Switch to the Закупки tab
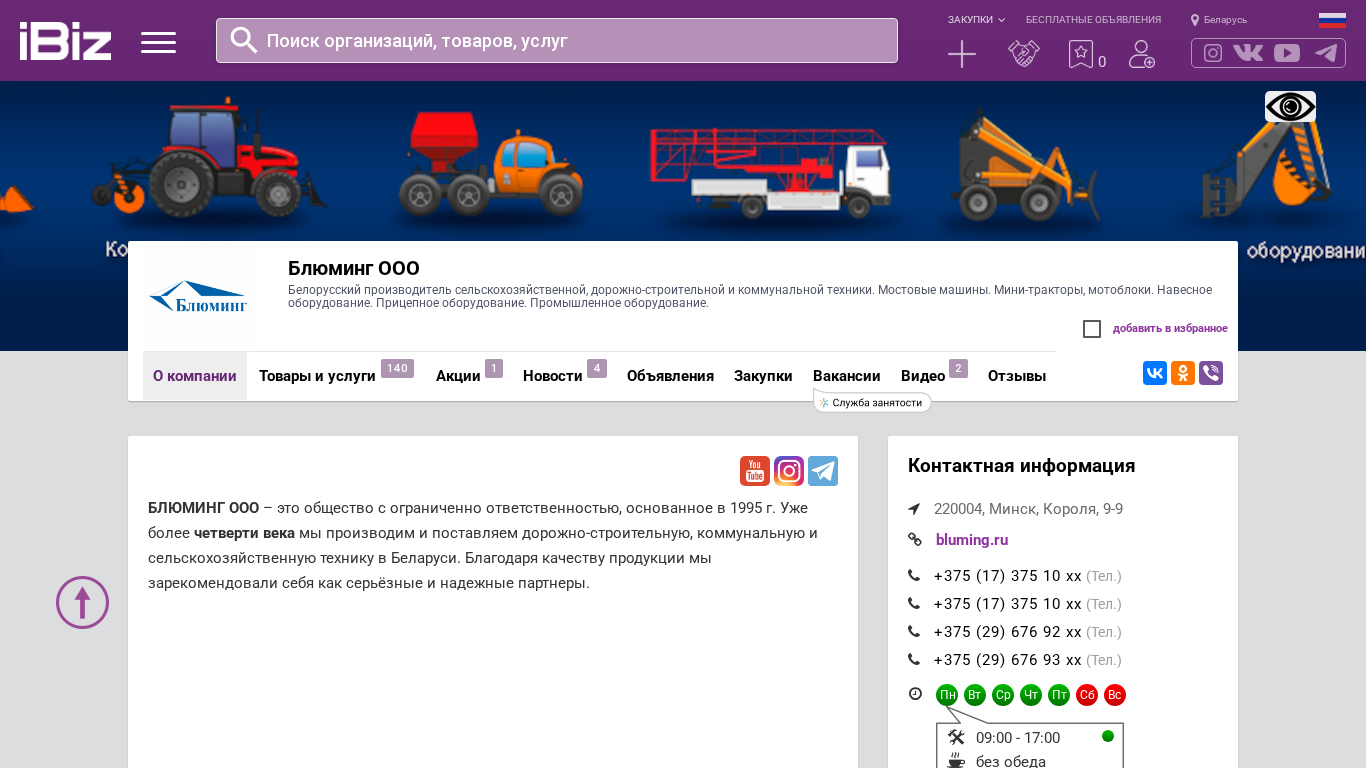The height and width of the screenshot is (768, 1366). click(763, 376)
